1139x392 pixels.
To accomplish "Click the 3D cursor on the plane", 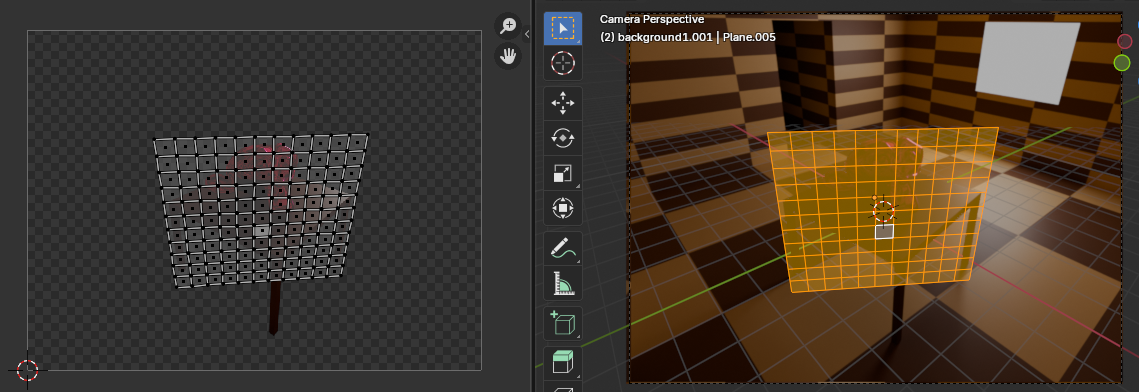I will pyautogui.click(x=884, y=211).
